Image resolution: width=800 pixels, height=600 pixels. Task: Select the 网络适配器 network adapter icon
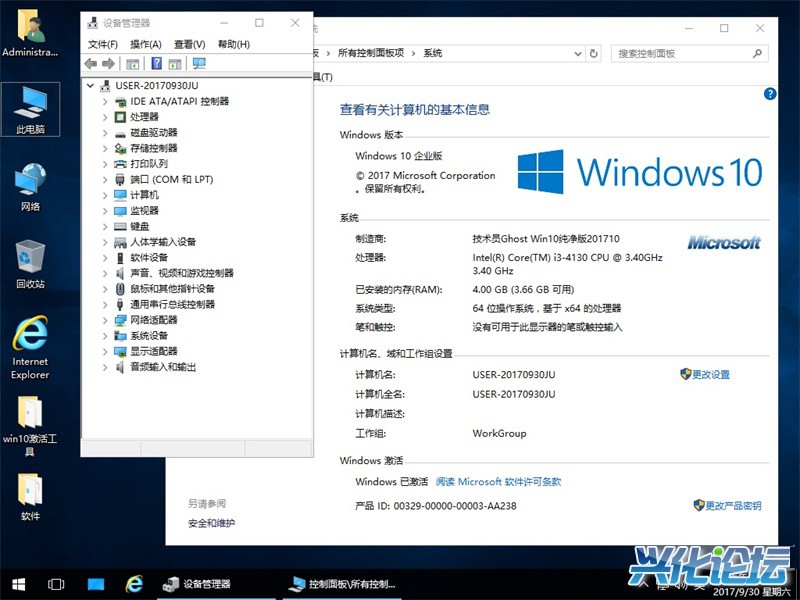pyautogui.click(x=120, y=320)
